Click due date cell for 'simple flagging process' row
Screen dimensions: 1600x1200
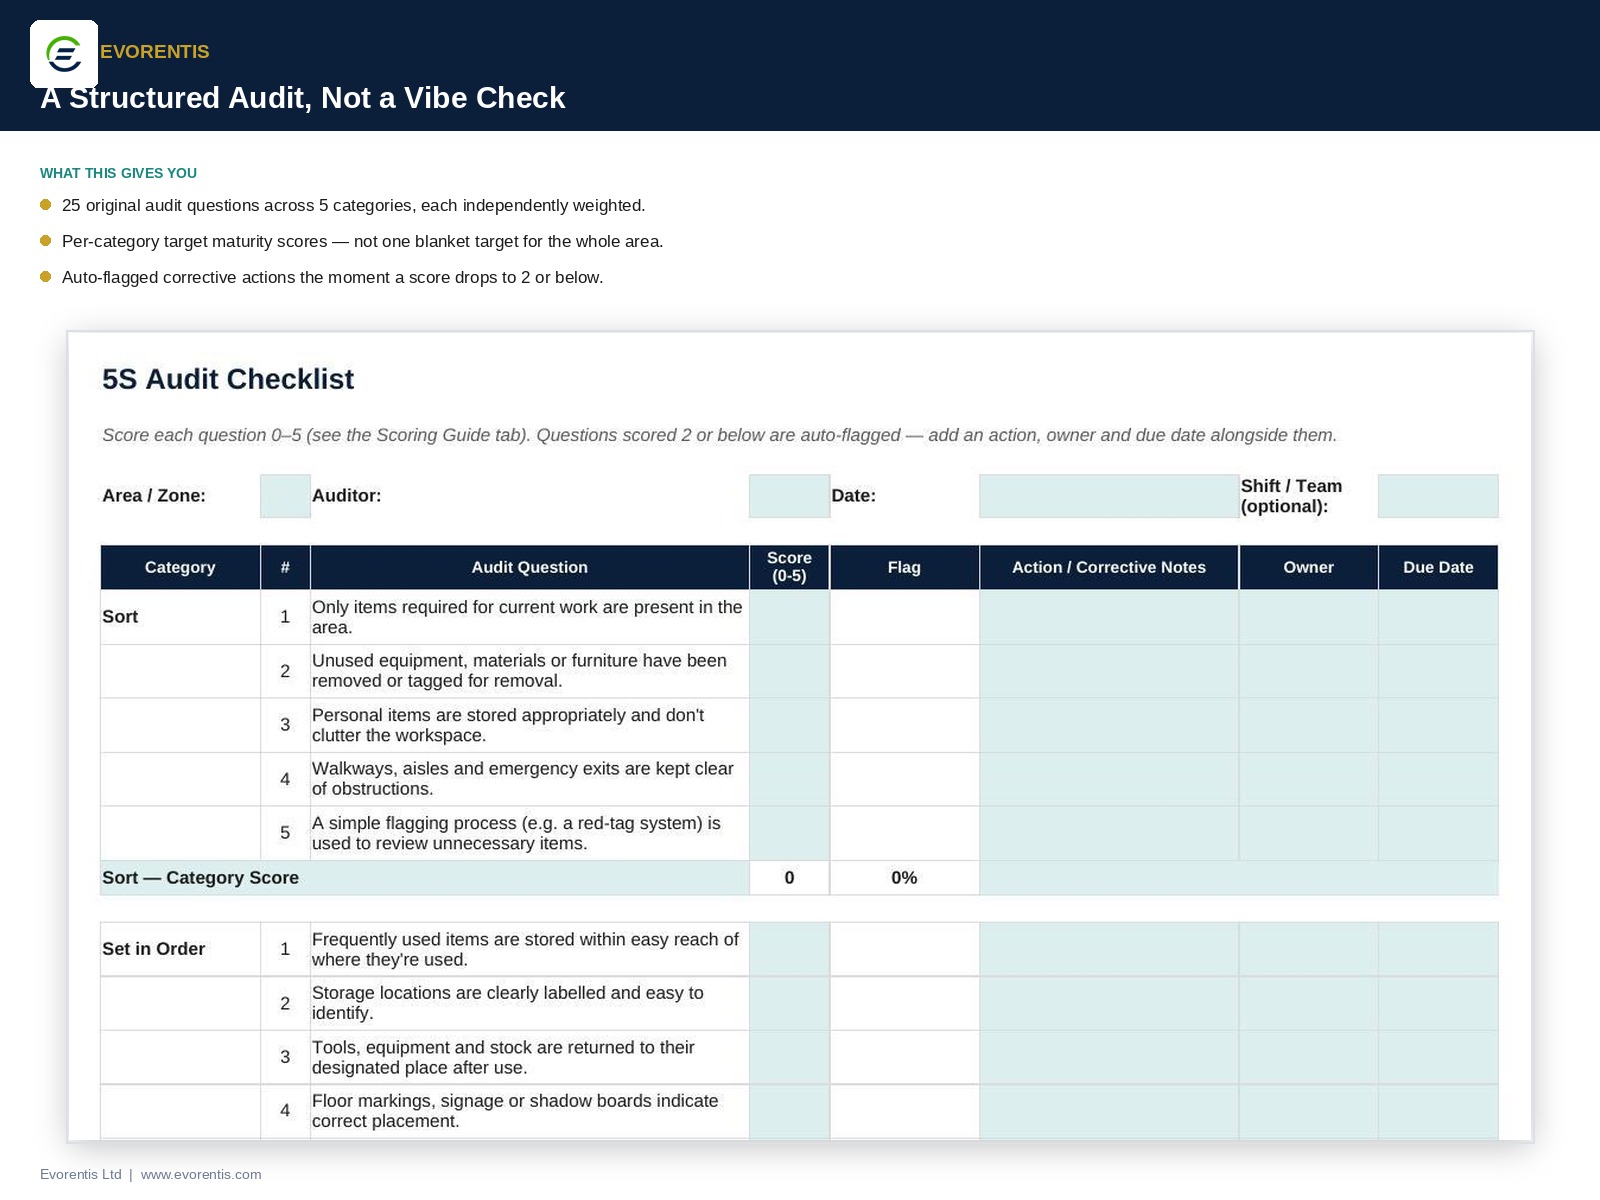pos(1438,833)
